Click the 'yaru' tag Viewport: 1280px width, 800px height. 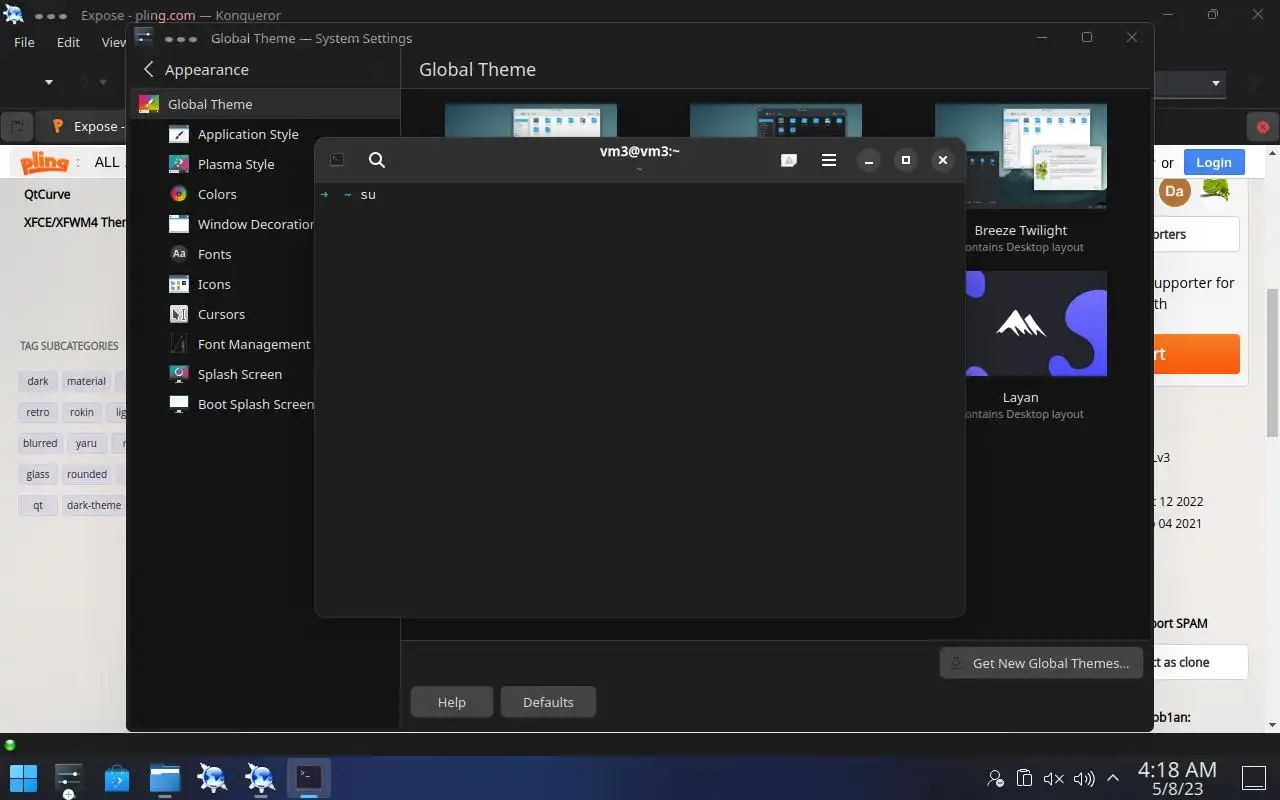point(86,443)
